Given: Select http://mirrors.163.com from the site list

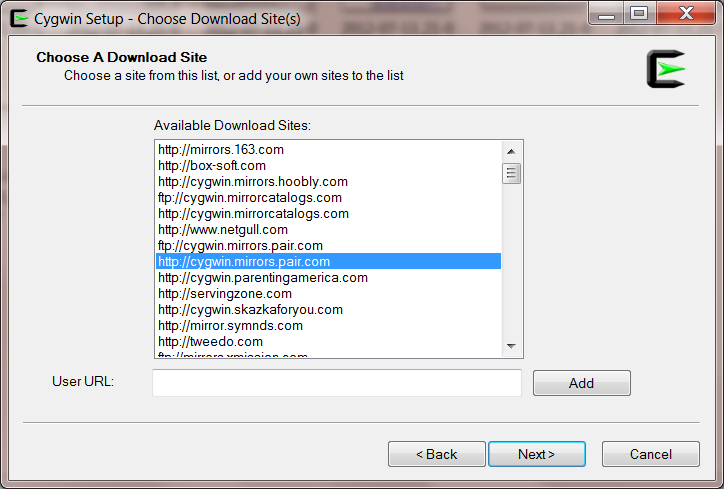Looking at the screenshot, I should coord(328,150).
